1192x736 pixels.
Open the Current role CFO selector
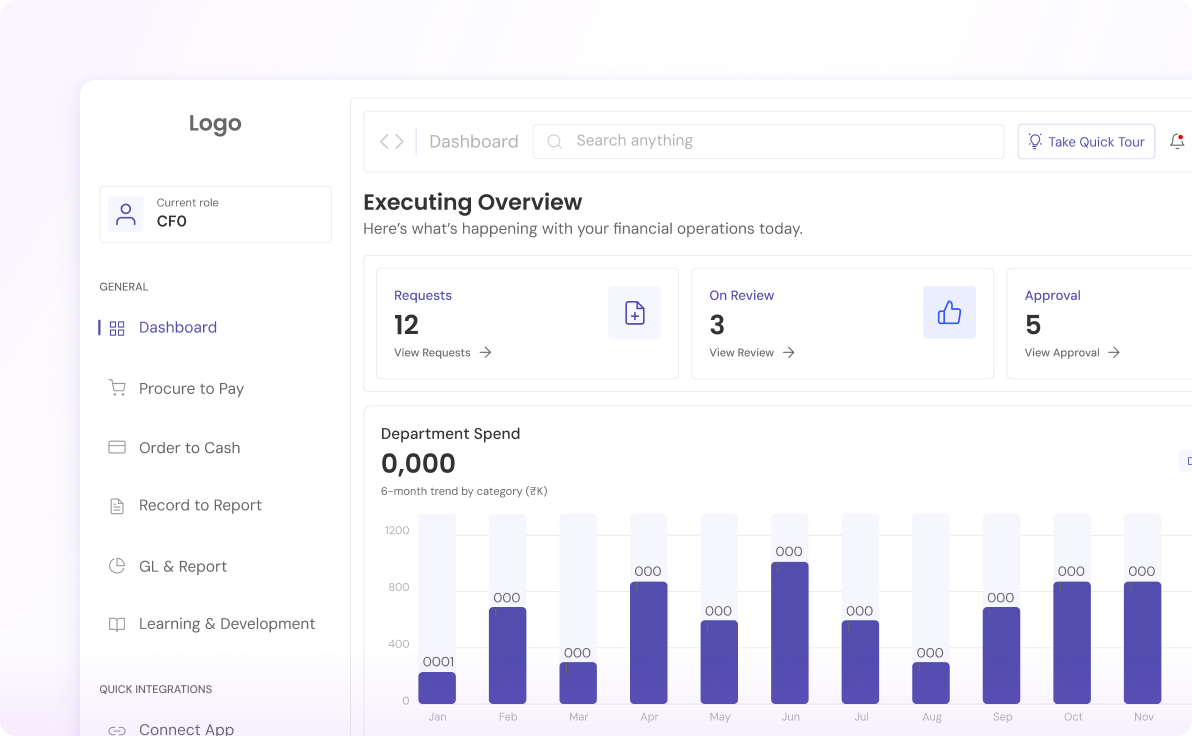point(215,214)
